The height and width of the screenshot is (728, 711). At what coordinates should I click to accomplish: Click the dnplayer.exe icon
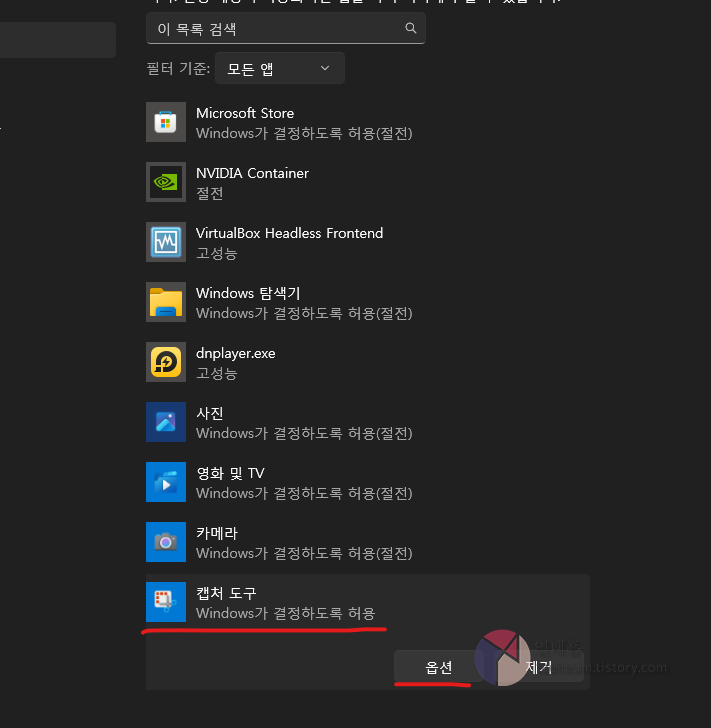point(166,362)
